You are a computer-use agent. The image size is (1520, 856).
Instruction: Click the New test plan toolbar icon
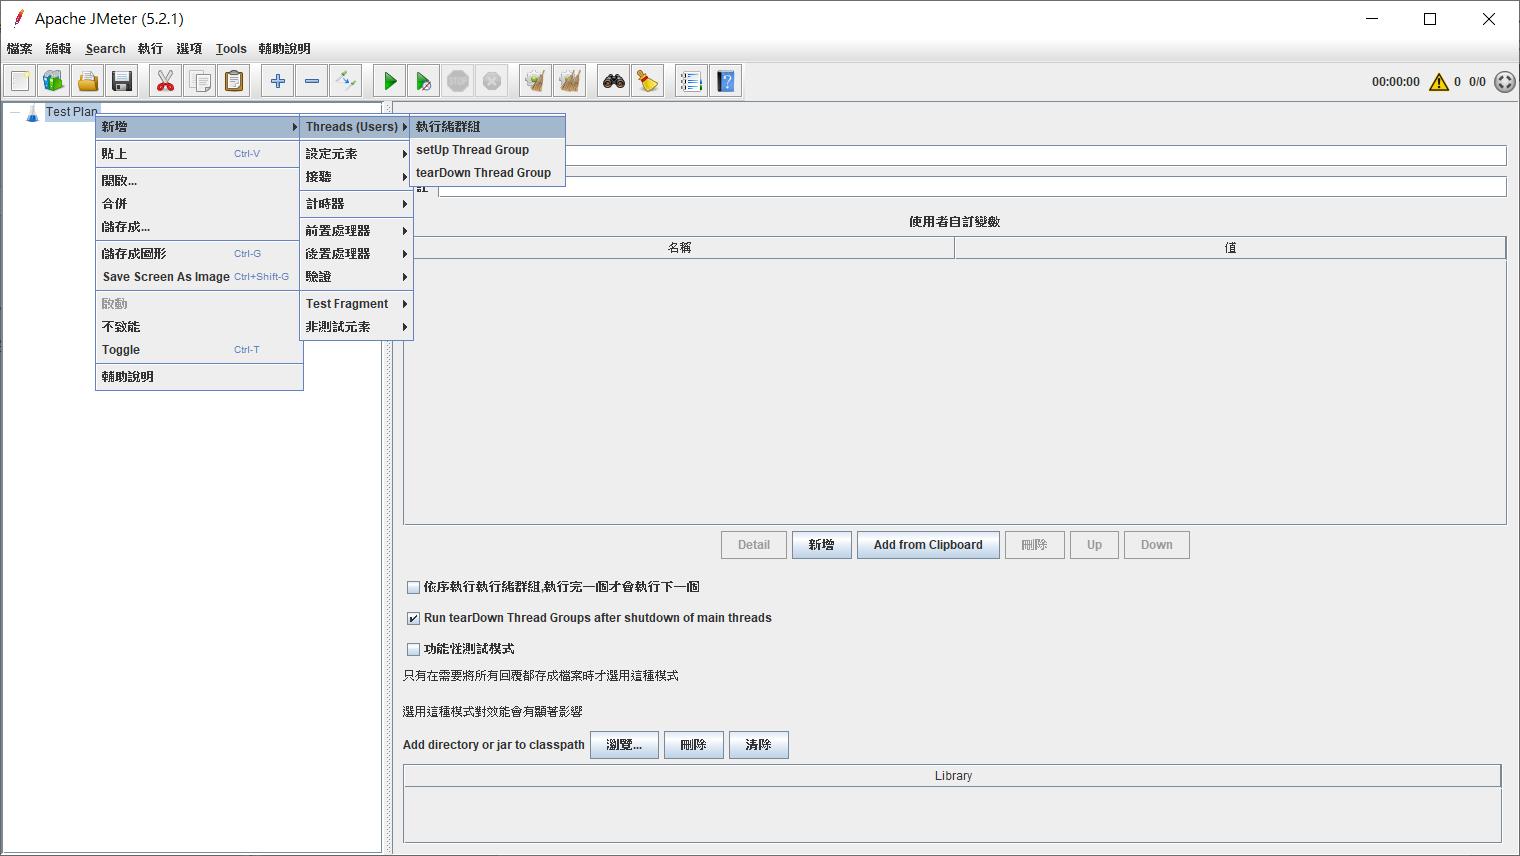click(x=20, y=81)
